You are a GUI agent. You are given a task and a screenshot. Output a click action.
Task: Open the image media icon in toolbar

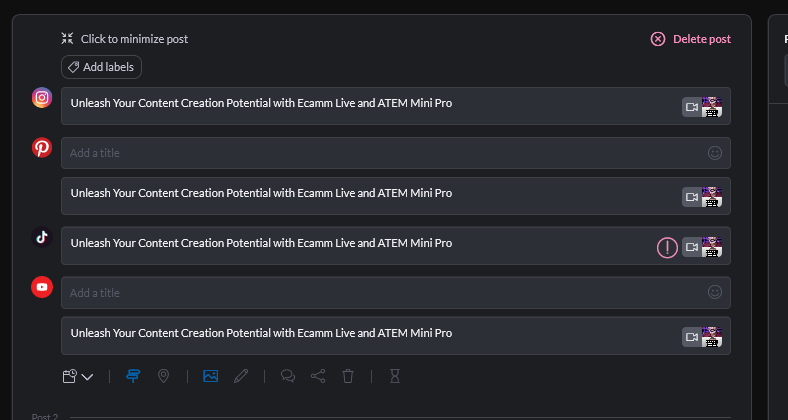pos(211,376)
